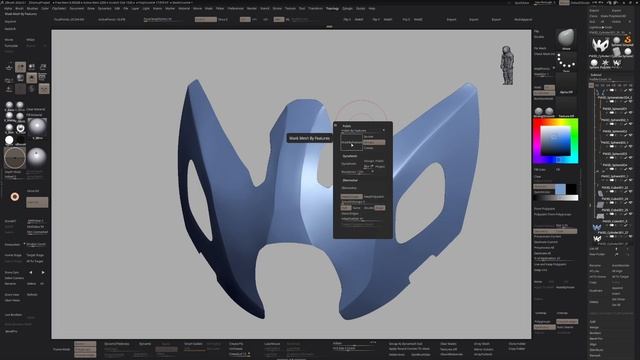640x360 pixels.
Task: Expand the Split section in Subtool palette
Action: tap(593, 322)
